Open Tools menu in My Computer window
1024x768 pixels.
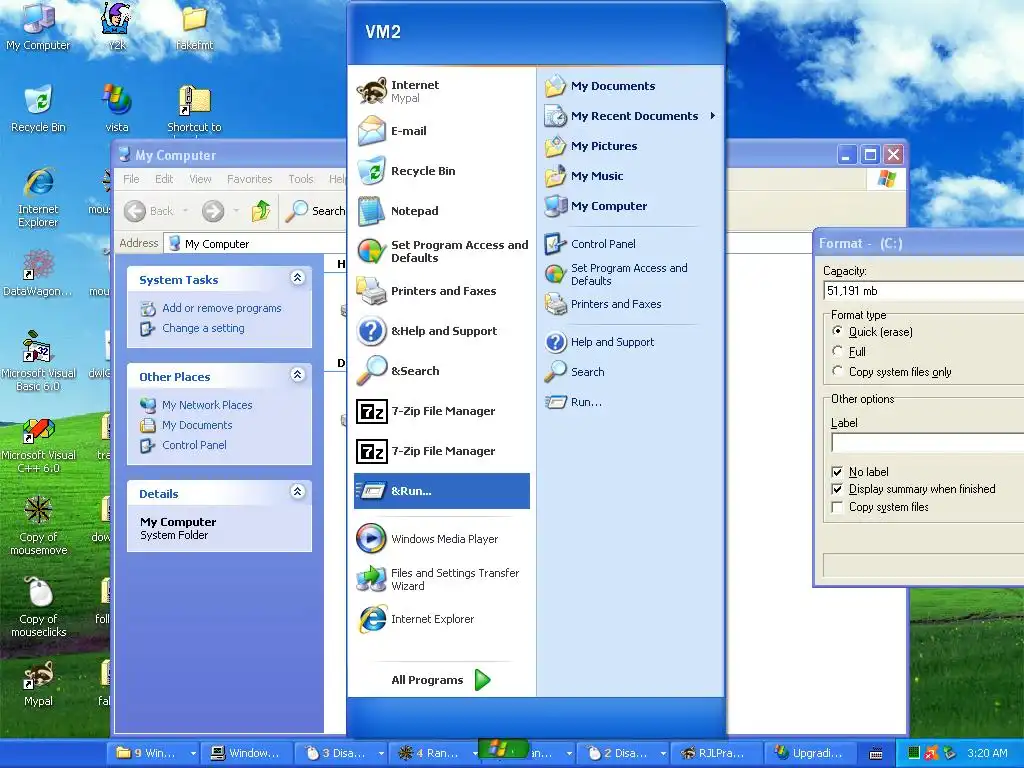(x=301, y=179)
